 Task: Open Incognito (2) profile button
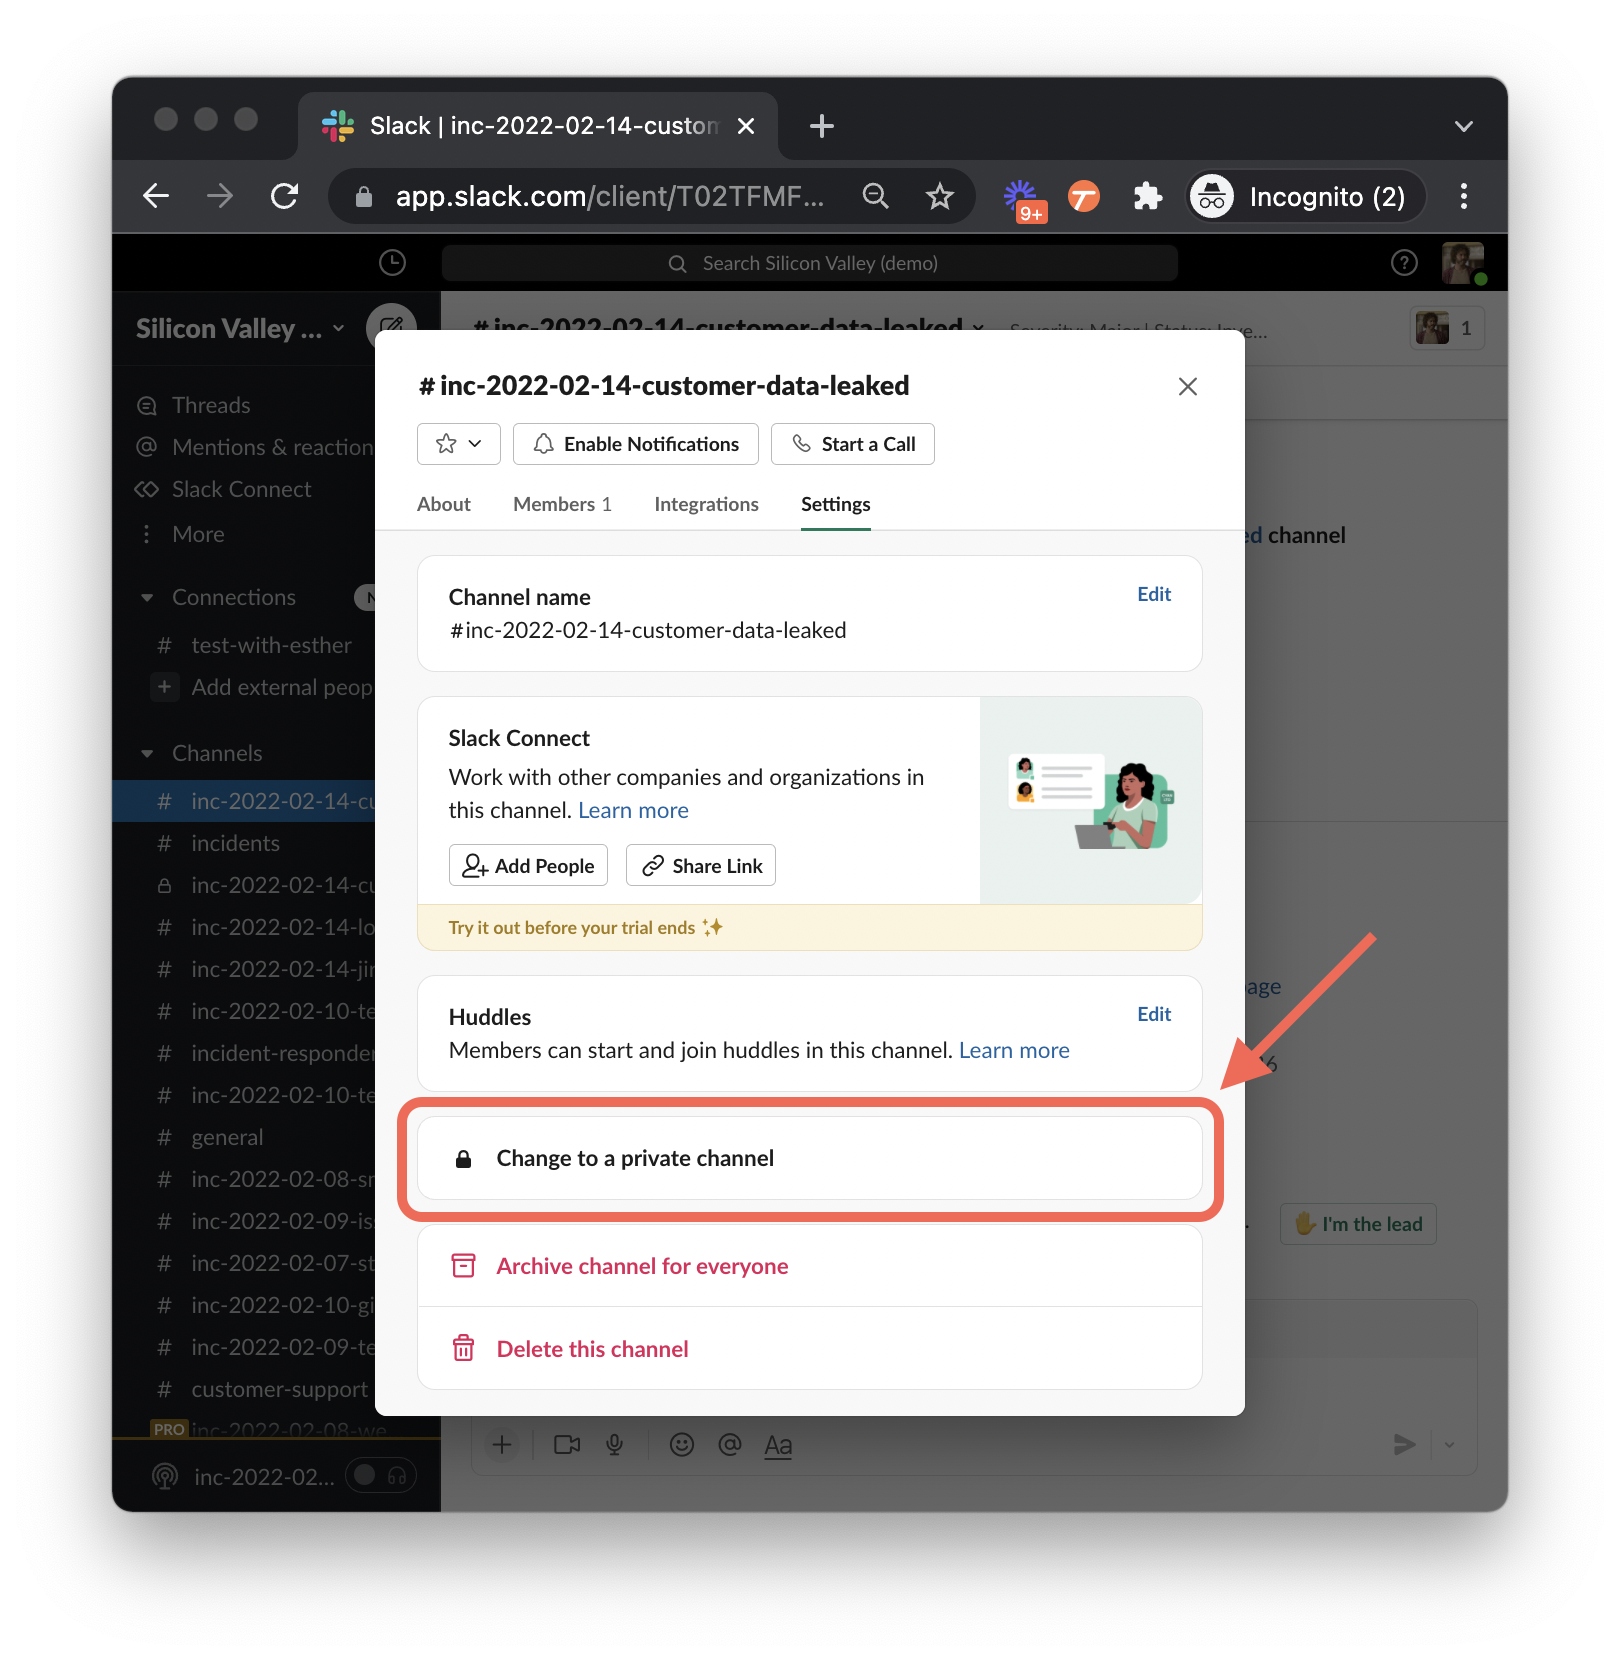(1305, 196)
